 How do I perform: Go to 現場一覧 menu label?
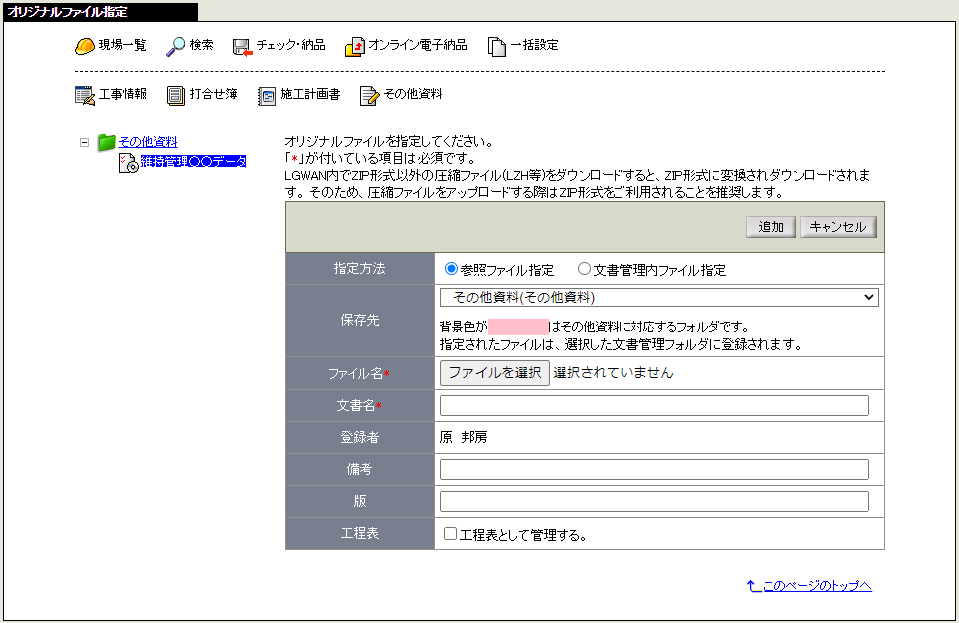click(122, 45)
